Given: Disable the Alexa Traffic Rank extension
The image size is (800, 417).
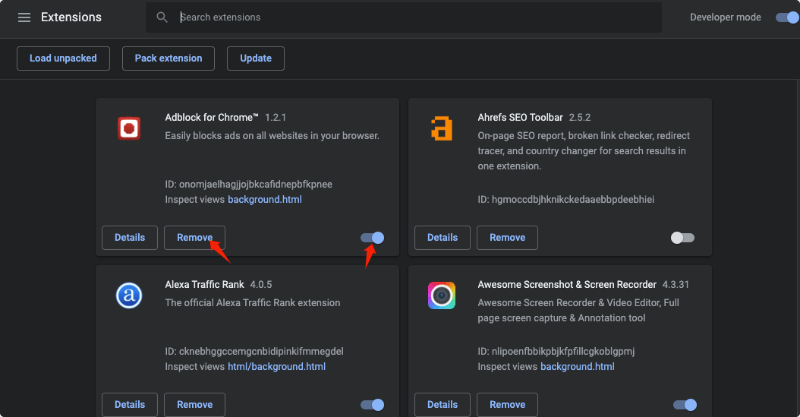Looking at the screenshot, I should coord(372,405).
